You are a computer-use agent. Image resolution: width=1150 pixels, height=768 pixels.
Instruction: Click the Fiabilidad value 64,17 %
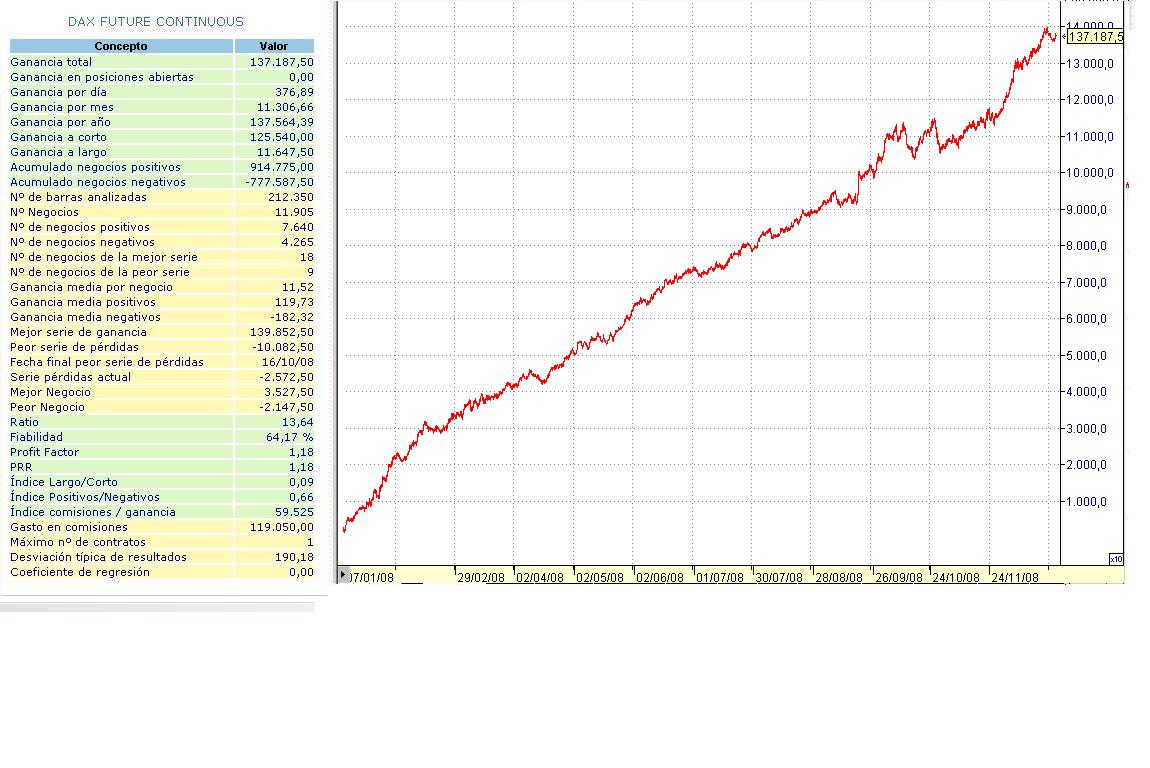click(x=290, y=437)
